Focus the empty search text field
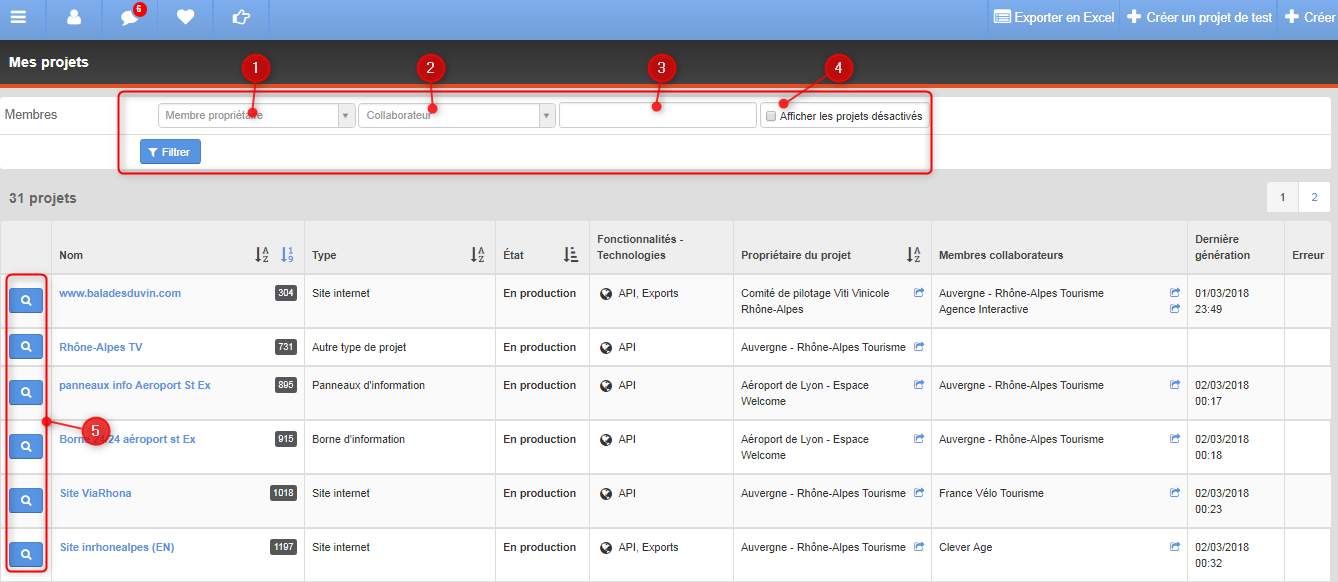This screenshot has height=582, width=1338. (658, 115)
